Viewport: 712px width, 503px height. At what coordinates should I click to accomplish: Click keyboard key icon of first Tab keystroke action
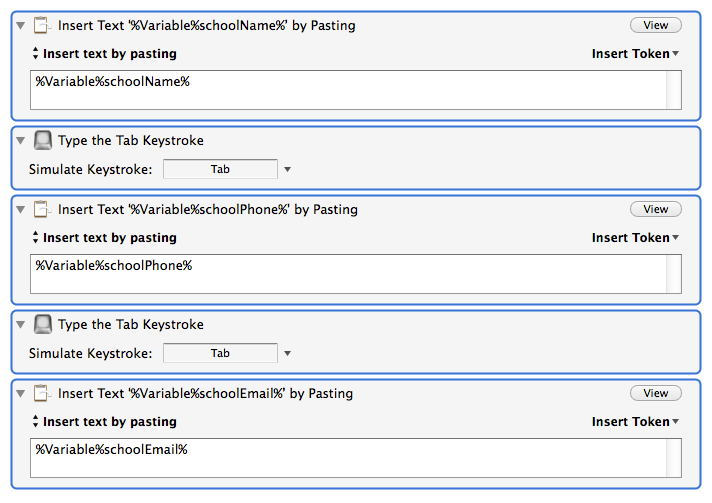coord(43,140)
